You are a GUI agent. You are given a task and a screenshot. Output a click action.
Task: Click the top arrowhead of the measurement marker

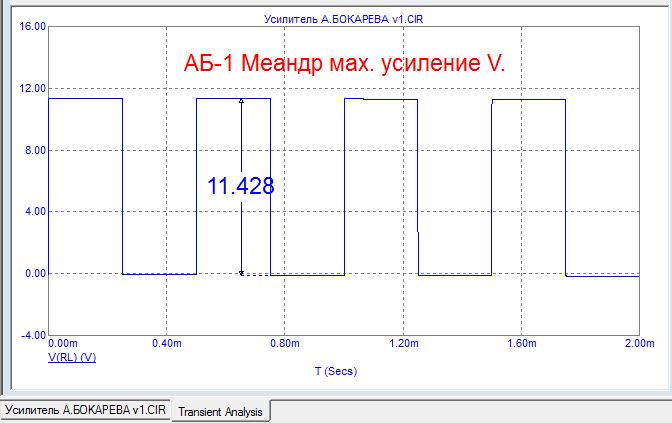point(241,102)
